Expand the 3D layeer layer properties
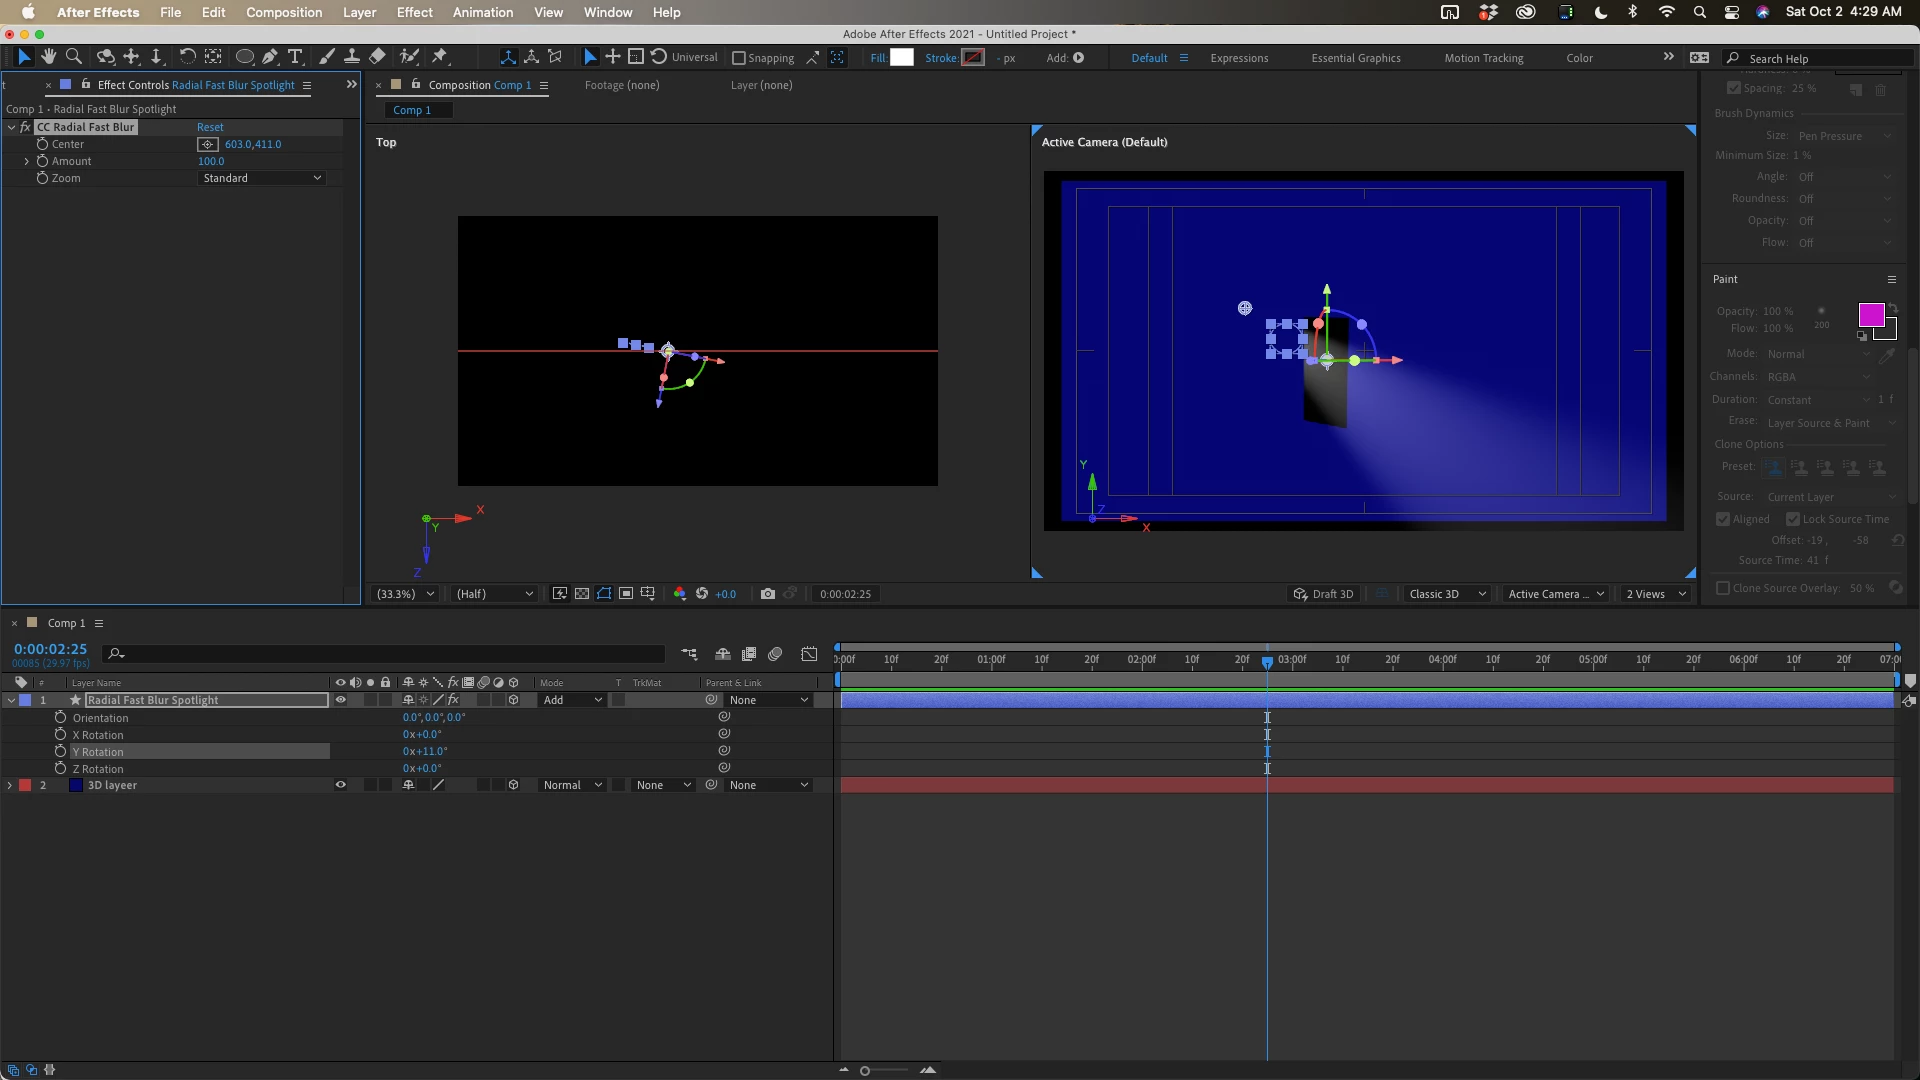This screenshot has width=1920, height=1080. pyautogui.click(x=10, y=785)
